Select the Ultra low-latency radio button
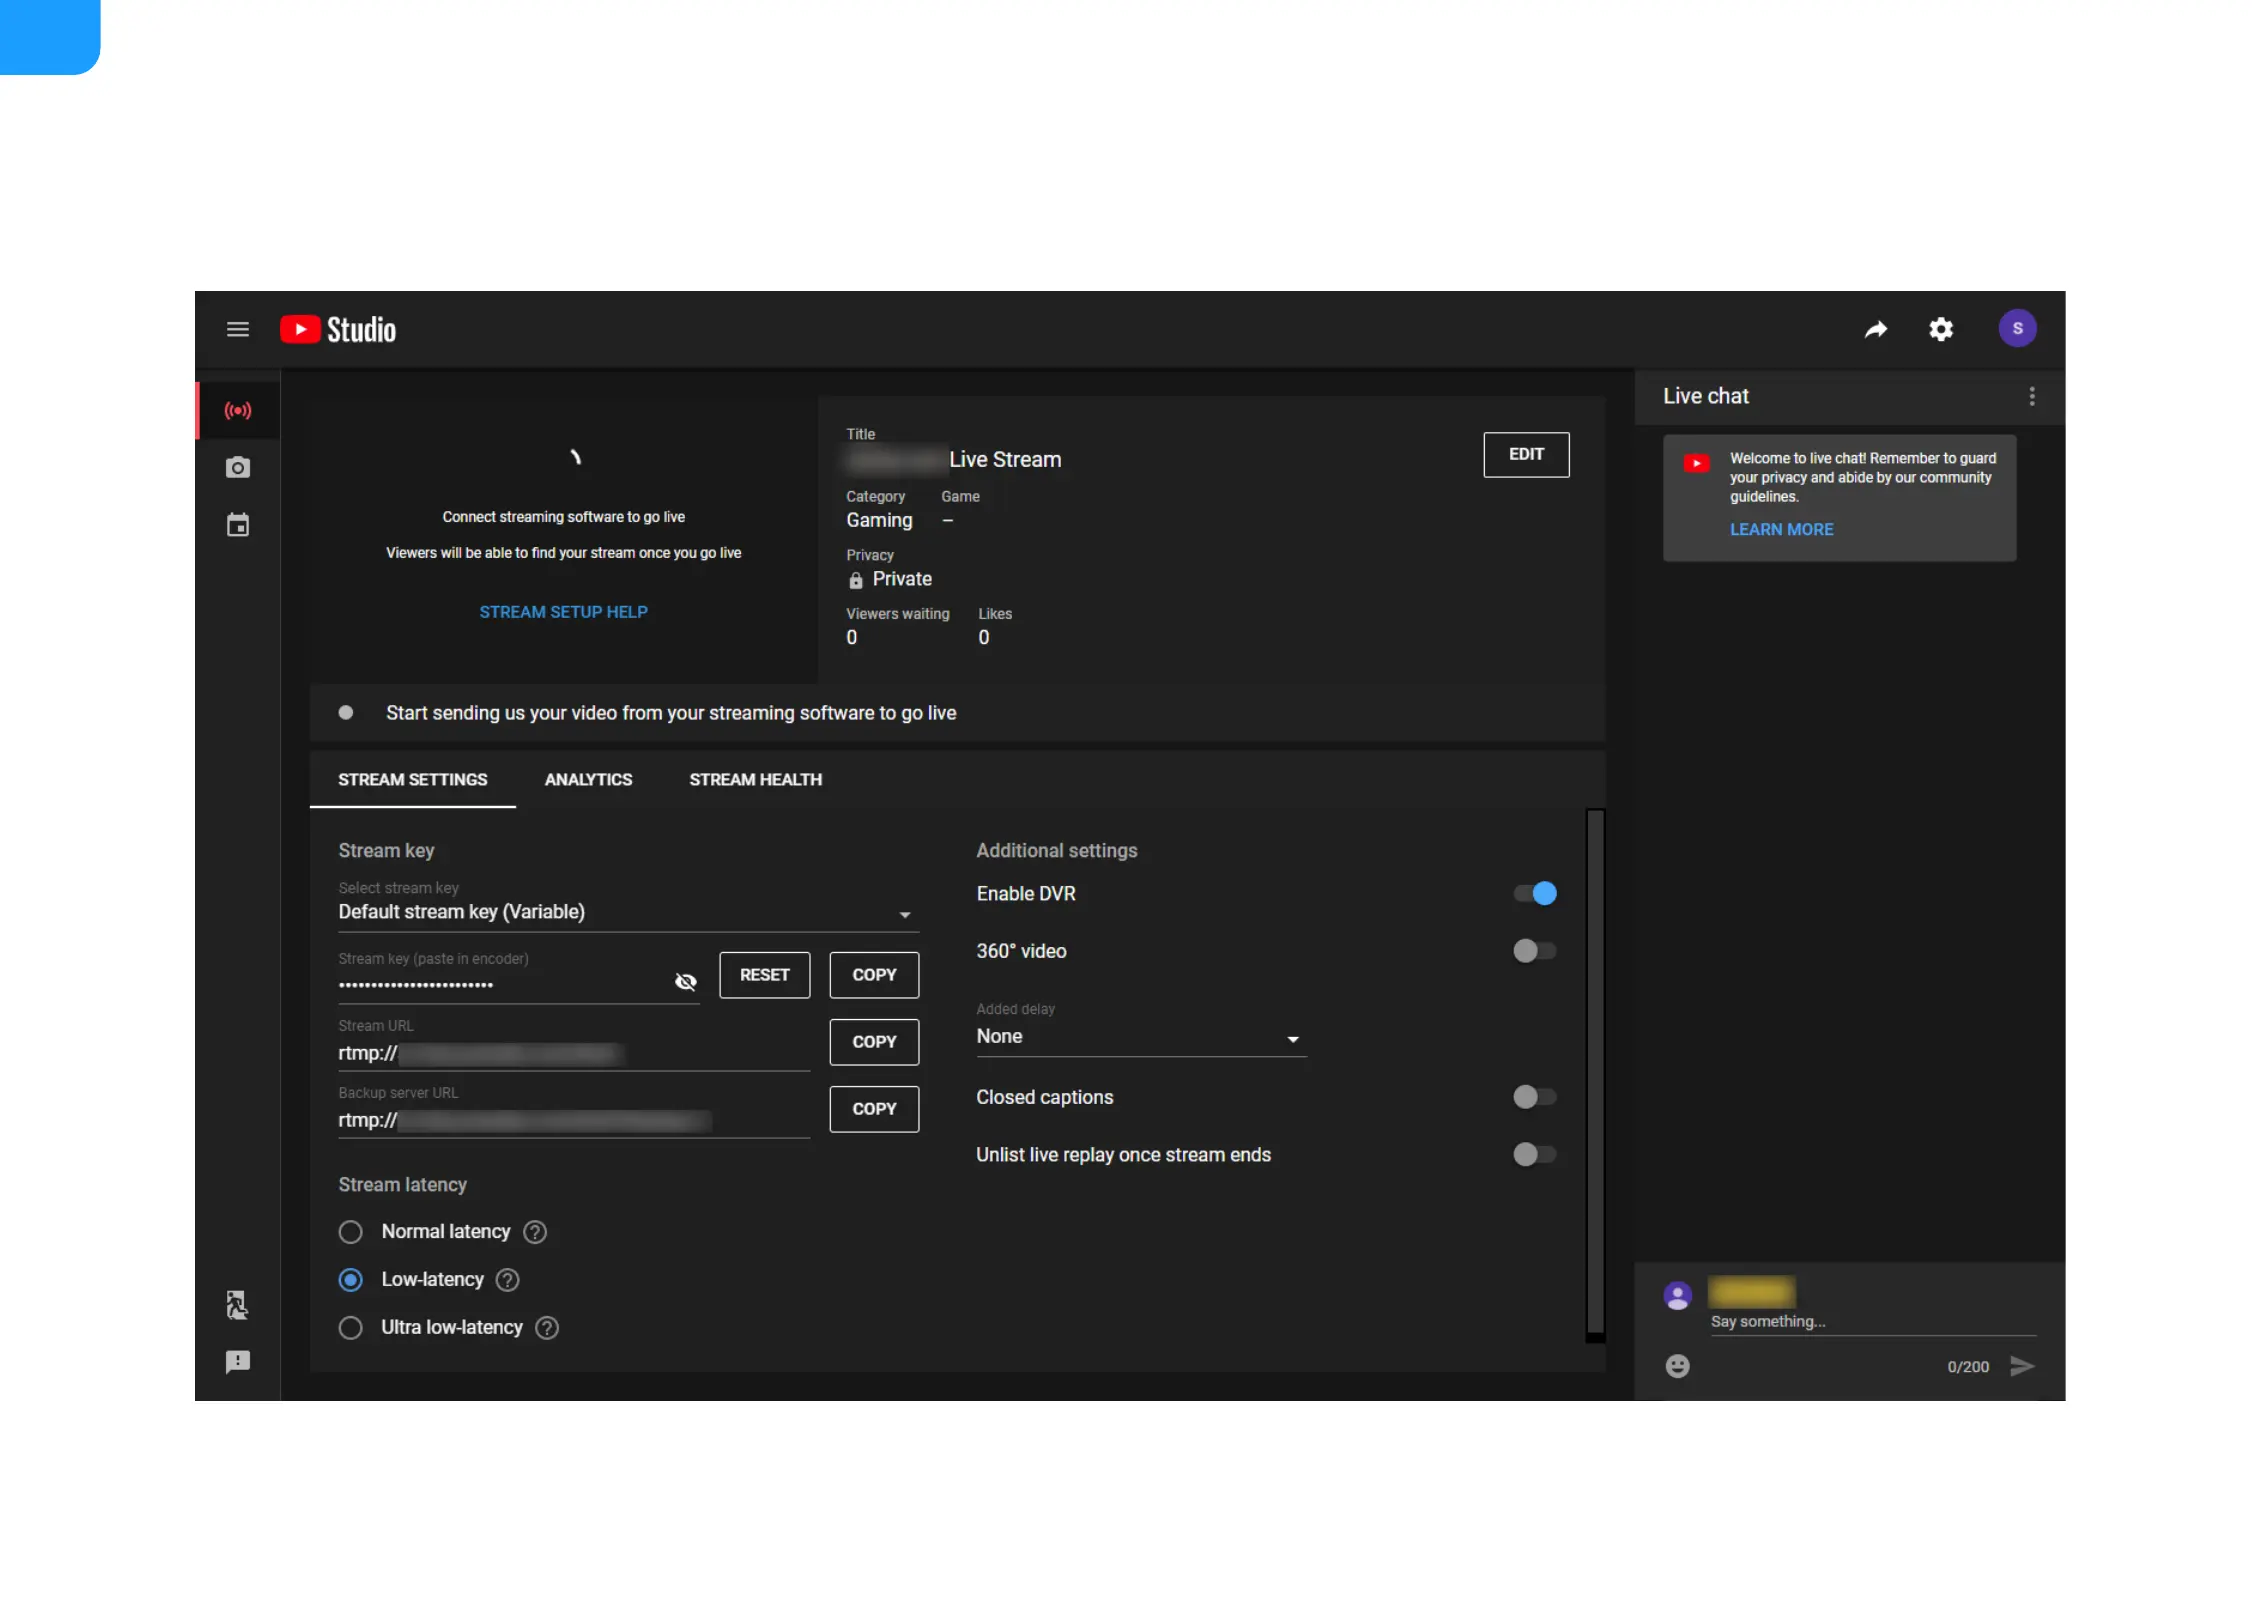The image size is (2260, 1600). [x=350, y=1328]
